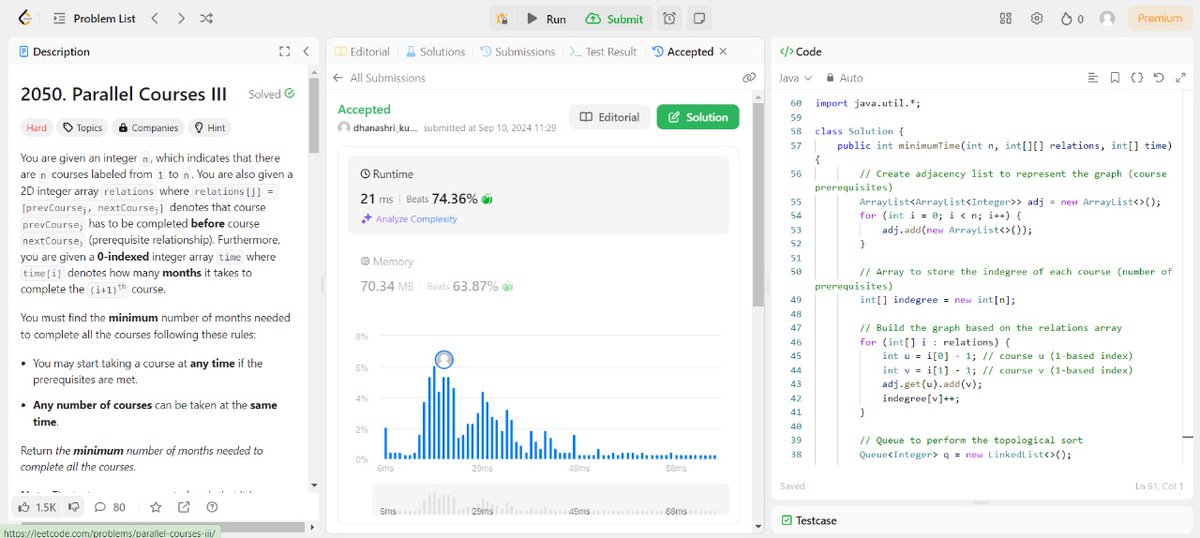
Task: Click the description panel vertical scrollbar
Action: pyautogui.click(x=314, y=115)
